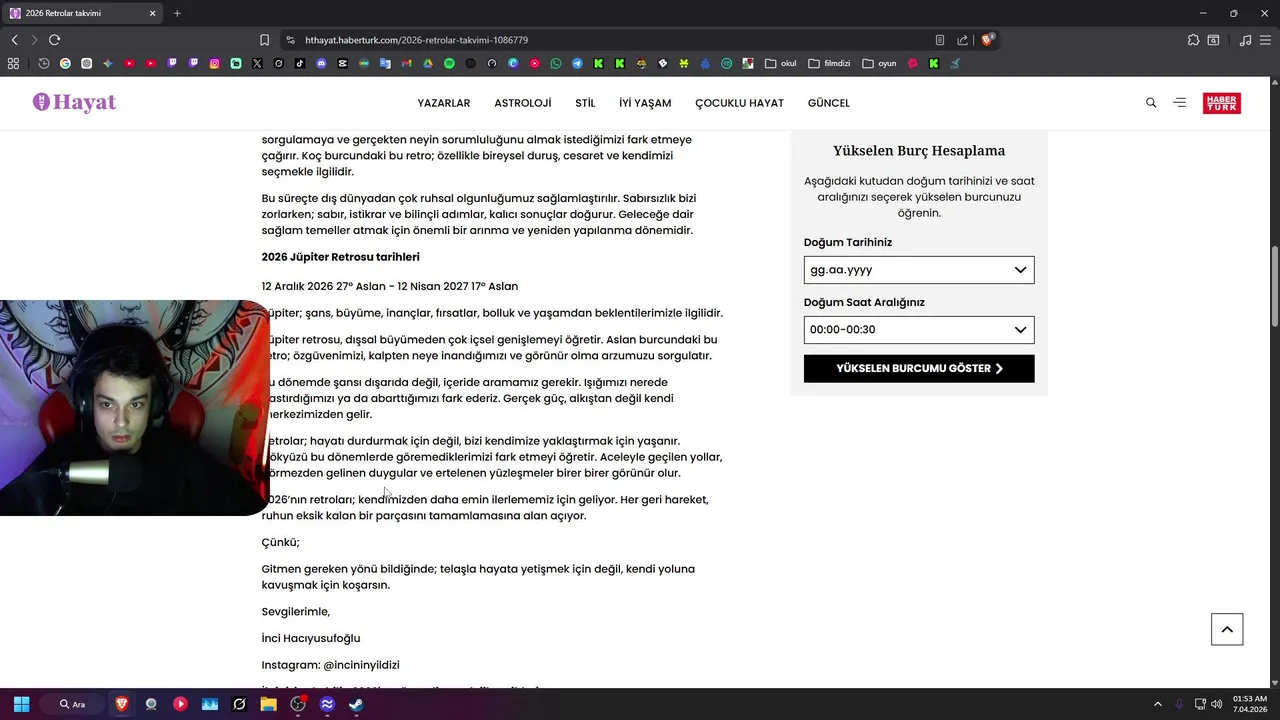Open the Google Drive bookmark
Image resolution: width=1280 pixels, height=720 pixels.
[428, 63]
